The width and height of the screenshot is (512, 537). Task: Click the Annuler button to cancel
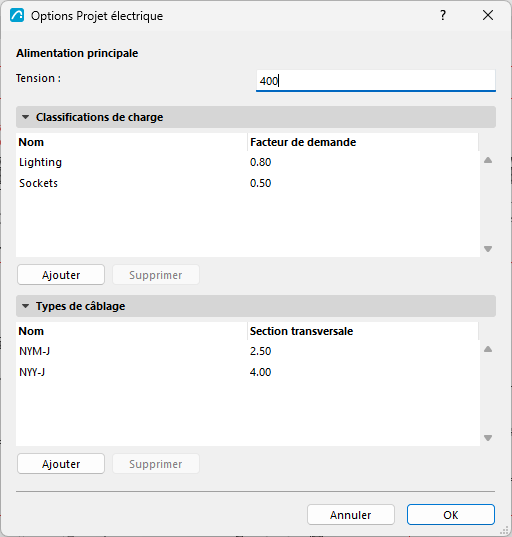(351, 514)
